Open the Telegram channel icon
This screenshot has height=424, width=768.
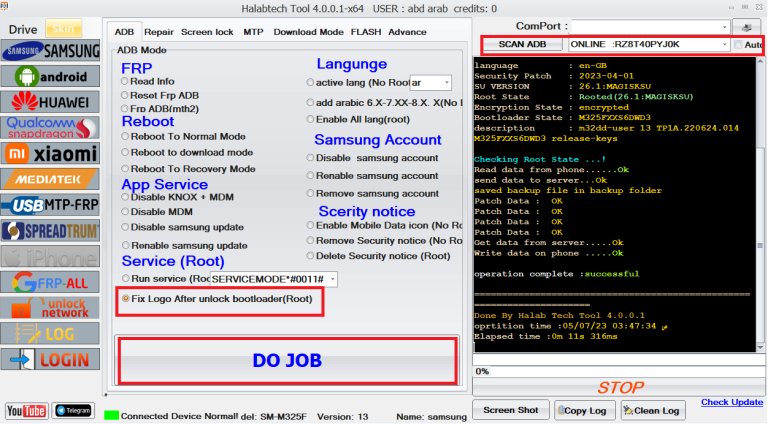[x=73, y=410]
